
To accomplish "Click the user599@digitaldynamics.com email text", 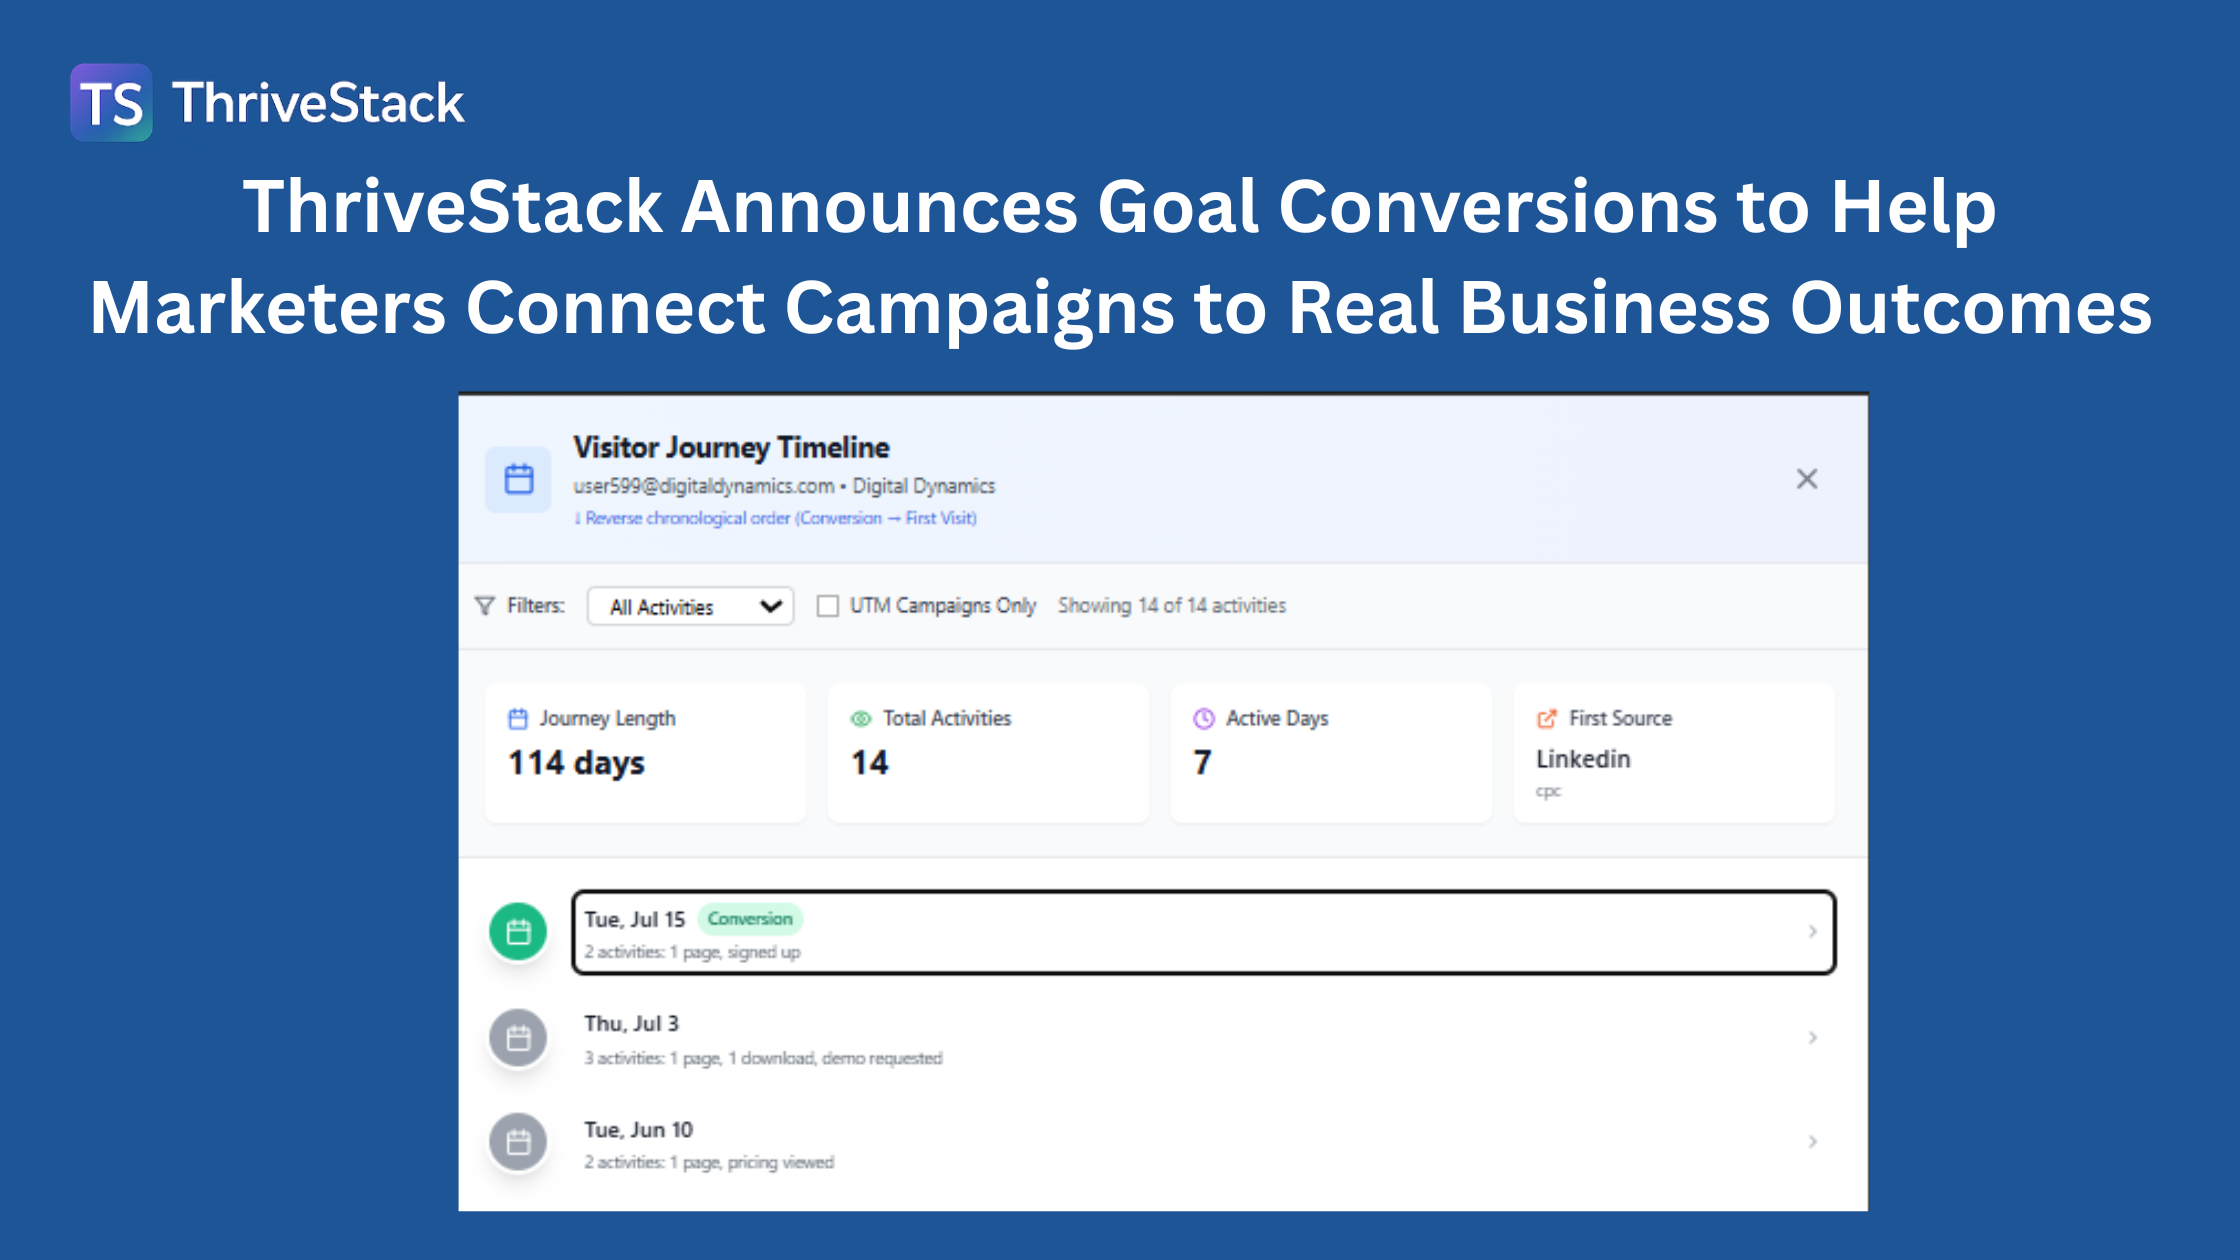I will point(703,486).
